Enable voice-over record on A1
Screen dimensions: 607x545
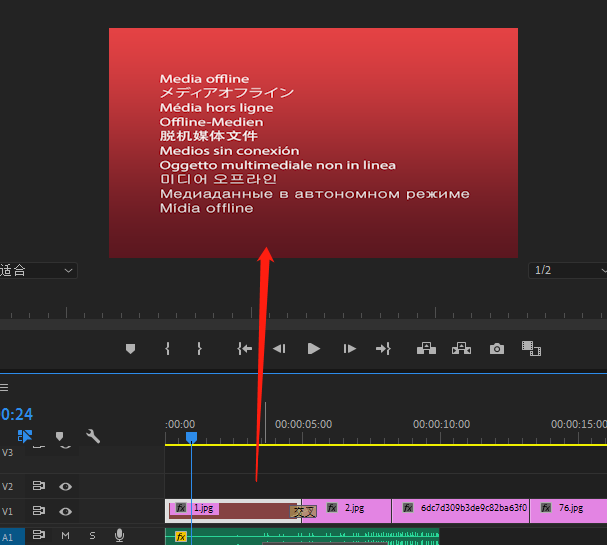120,535
